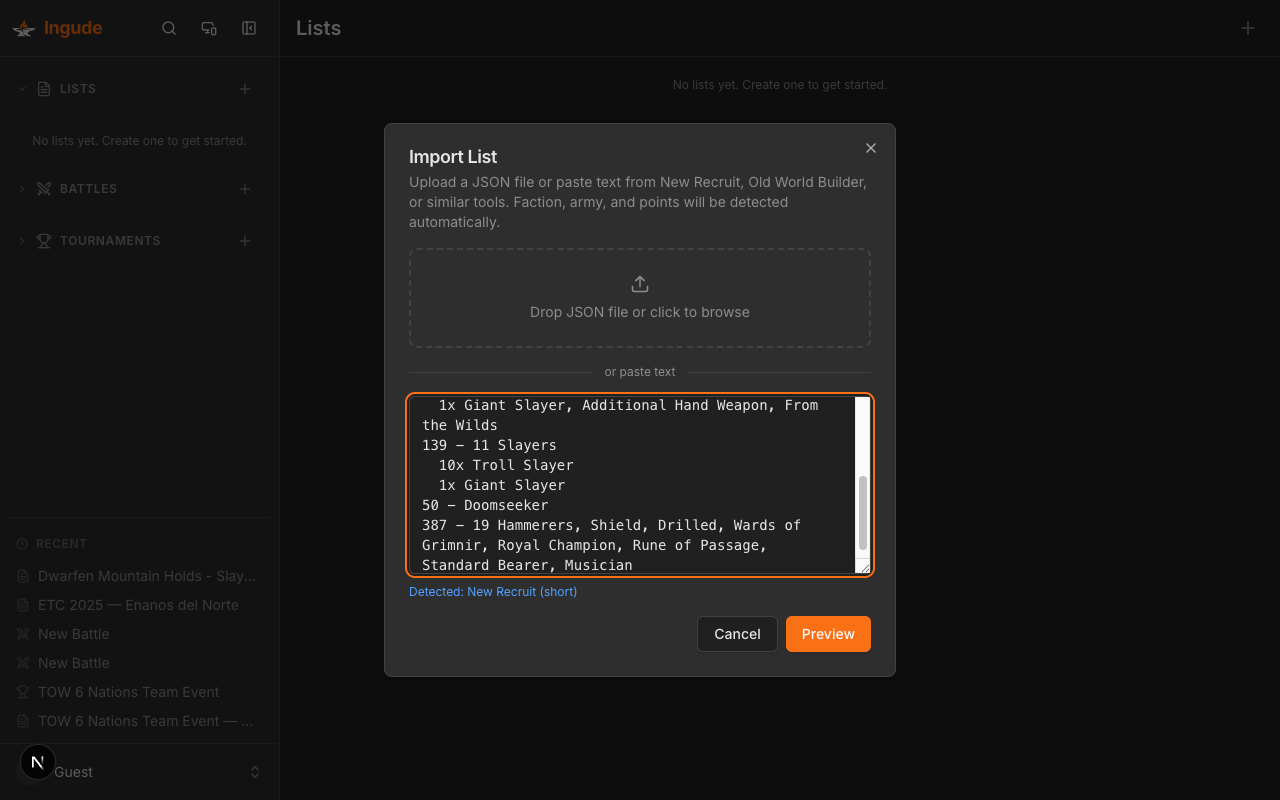Click the document icon next to LISTS
This screenshot has width=1280, height=800.
[x=42, y=88]
